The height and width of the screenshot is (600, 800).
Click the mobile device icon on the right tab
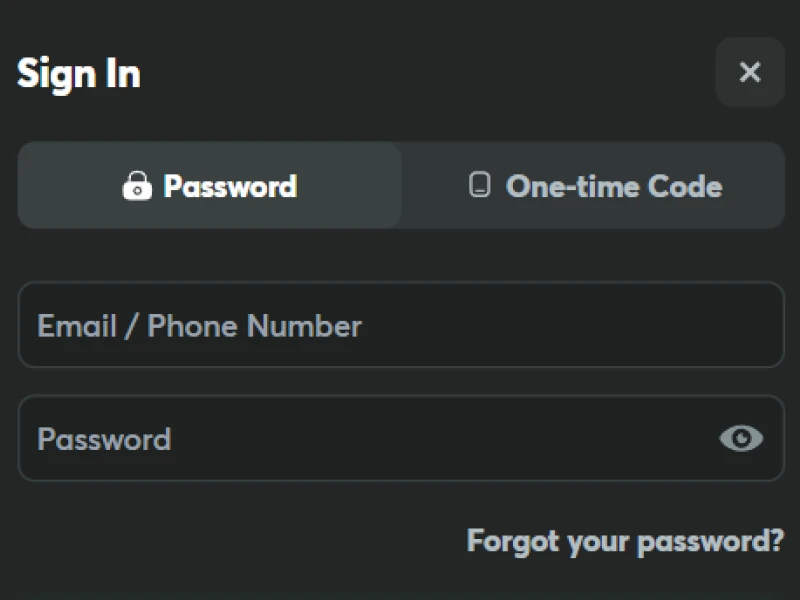click(479, 186)
